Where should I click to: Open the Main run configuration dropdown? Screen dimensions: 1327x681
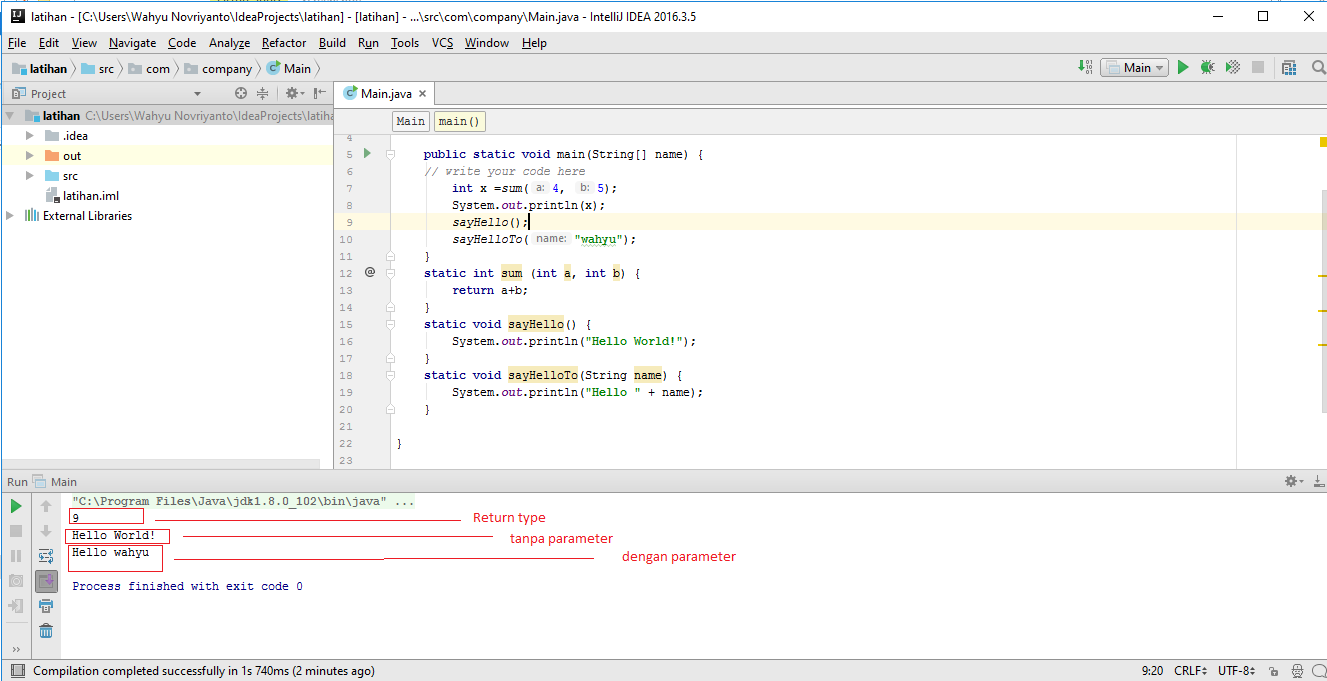click(x=1134, y=67)
